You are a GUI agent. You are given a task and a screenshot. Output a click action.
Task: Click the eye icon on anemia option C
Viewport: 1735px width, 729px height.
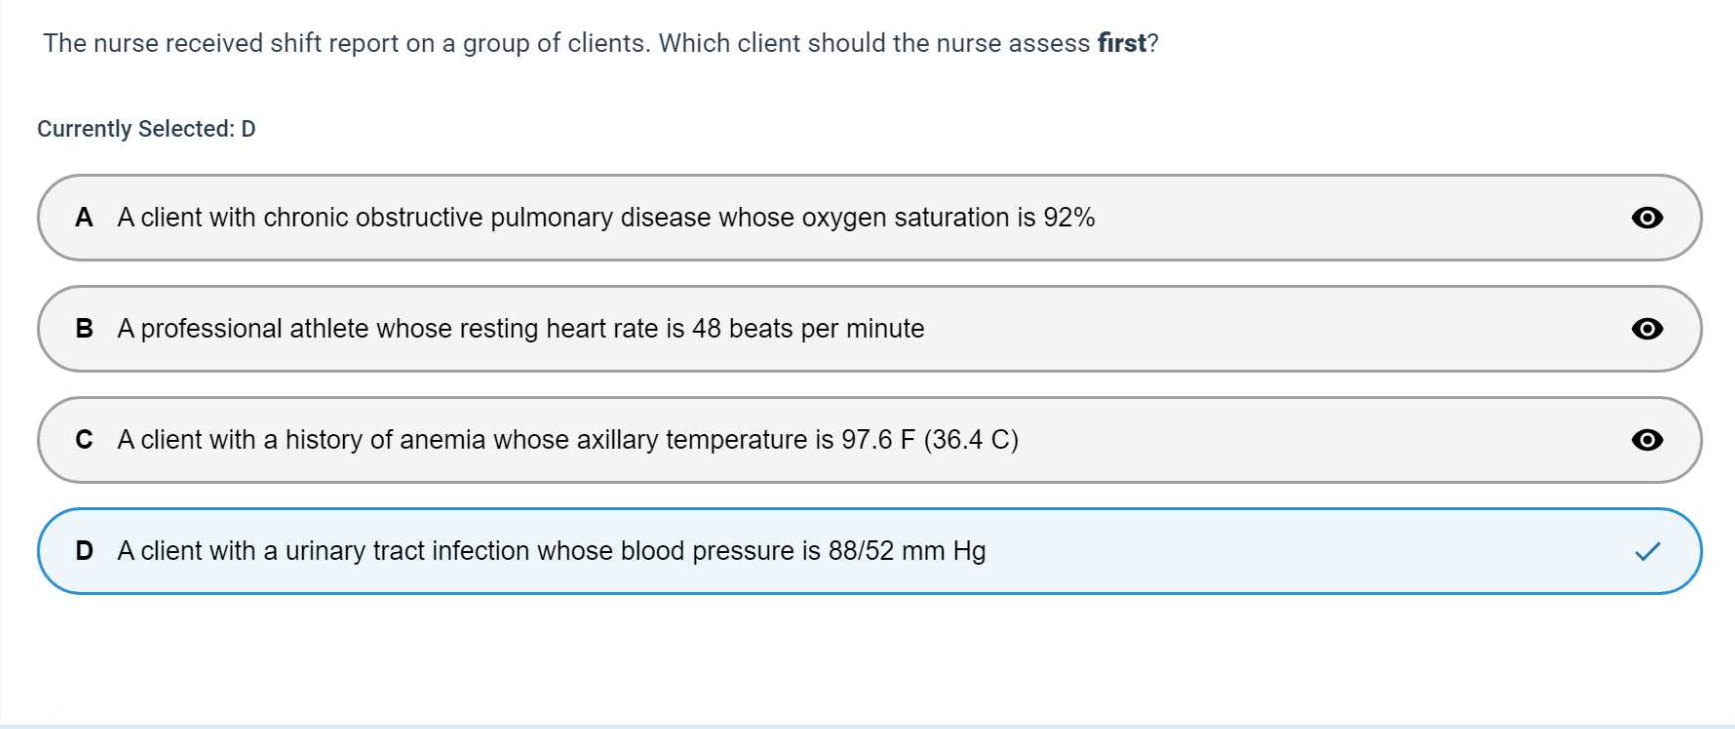pos(1647,440)
